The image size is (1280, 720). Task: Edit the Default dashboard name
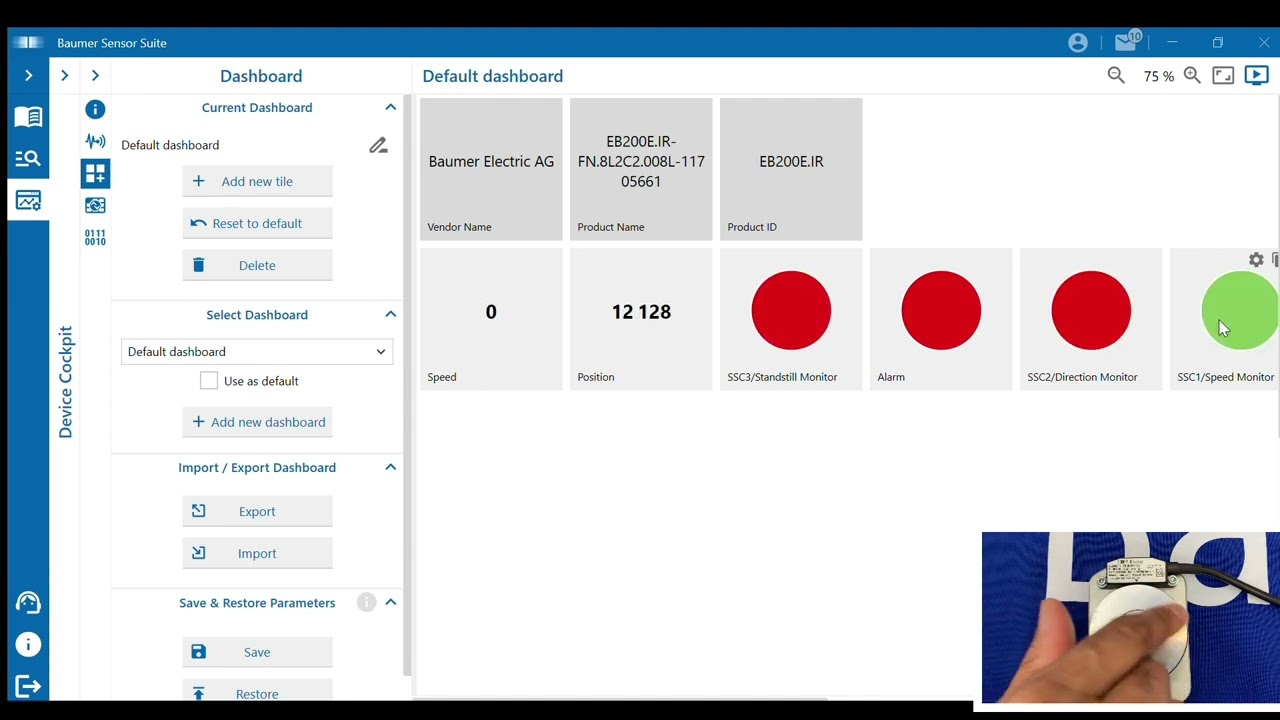[x=378, y=145]
